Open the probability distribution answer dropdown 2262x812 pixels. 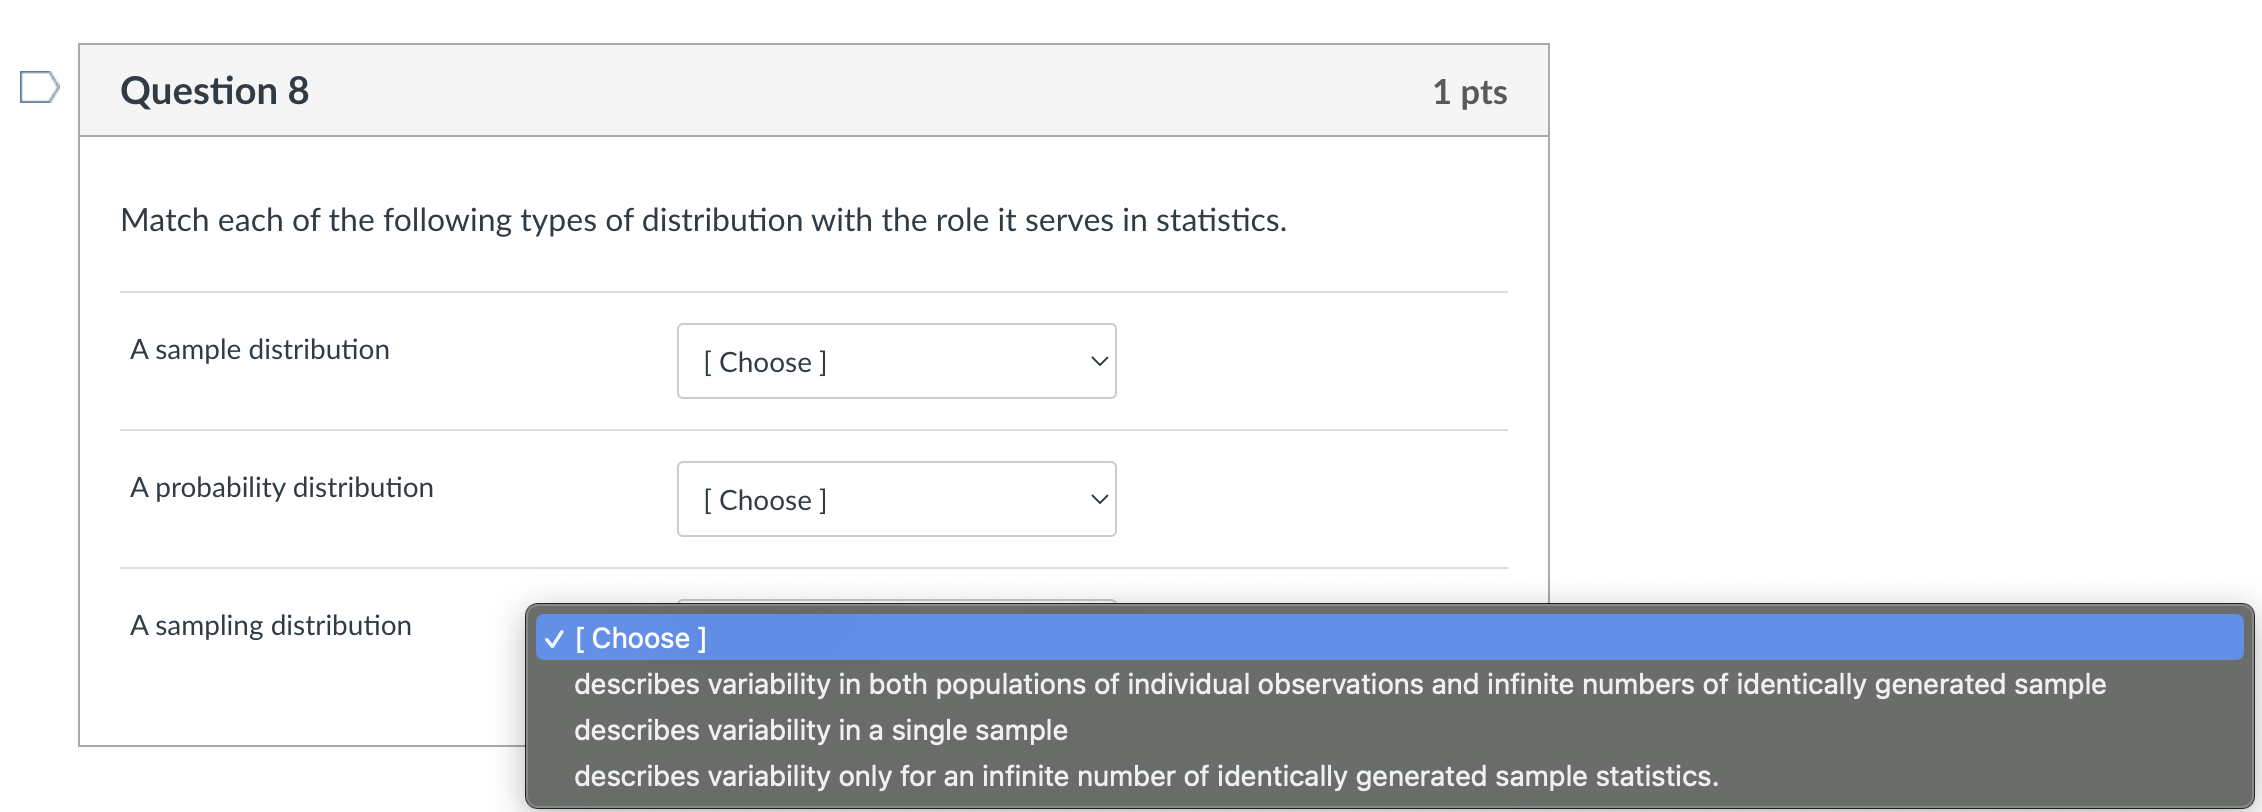point(896,499)
